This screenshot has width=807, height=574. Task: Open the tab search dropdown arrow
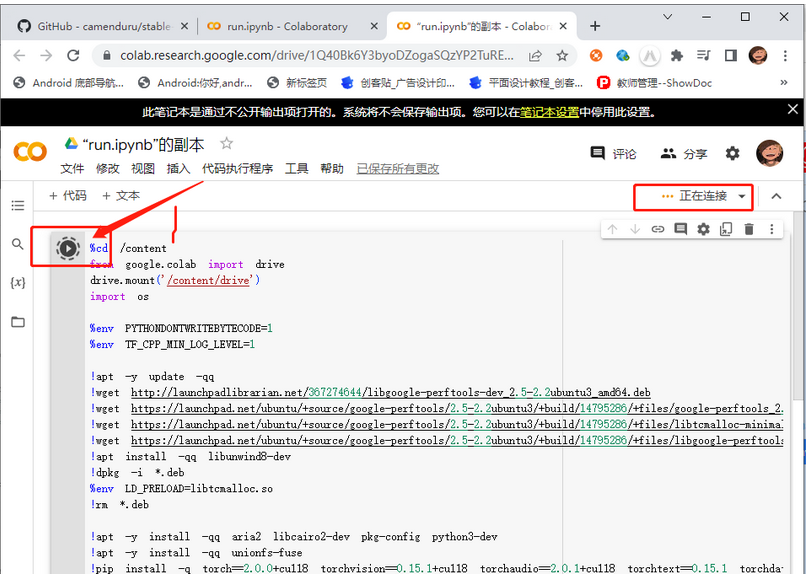point(668,17)
